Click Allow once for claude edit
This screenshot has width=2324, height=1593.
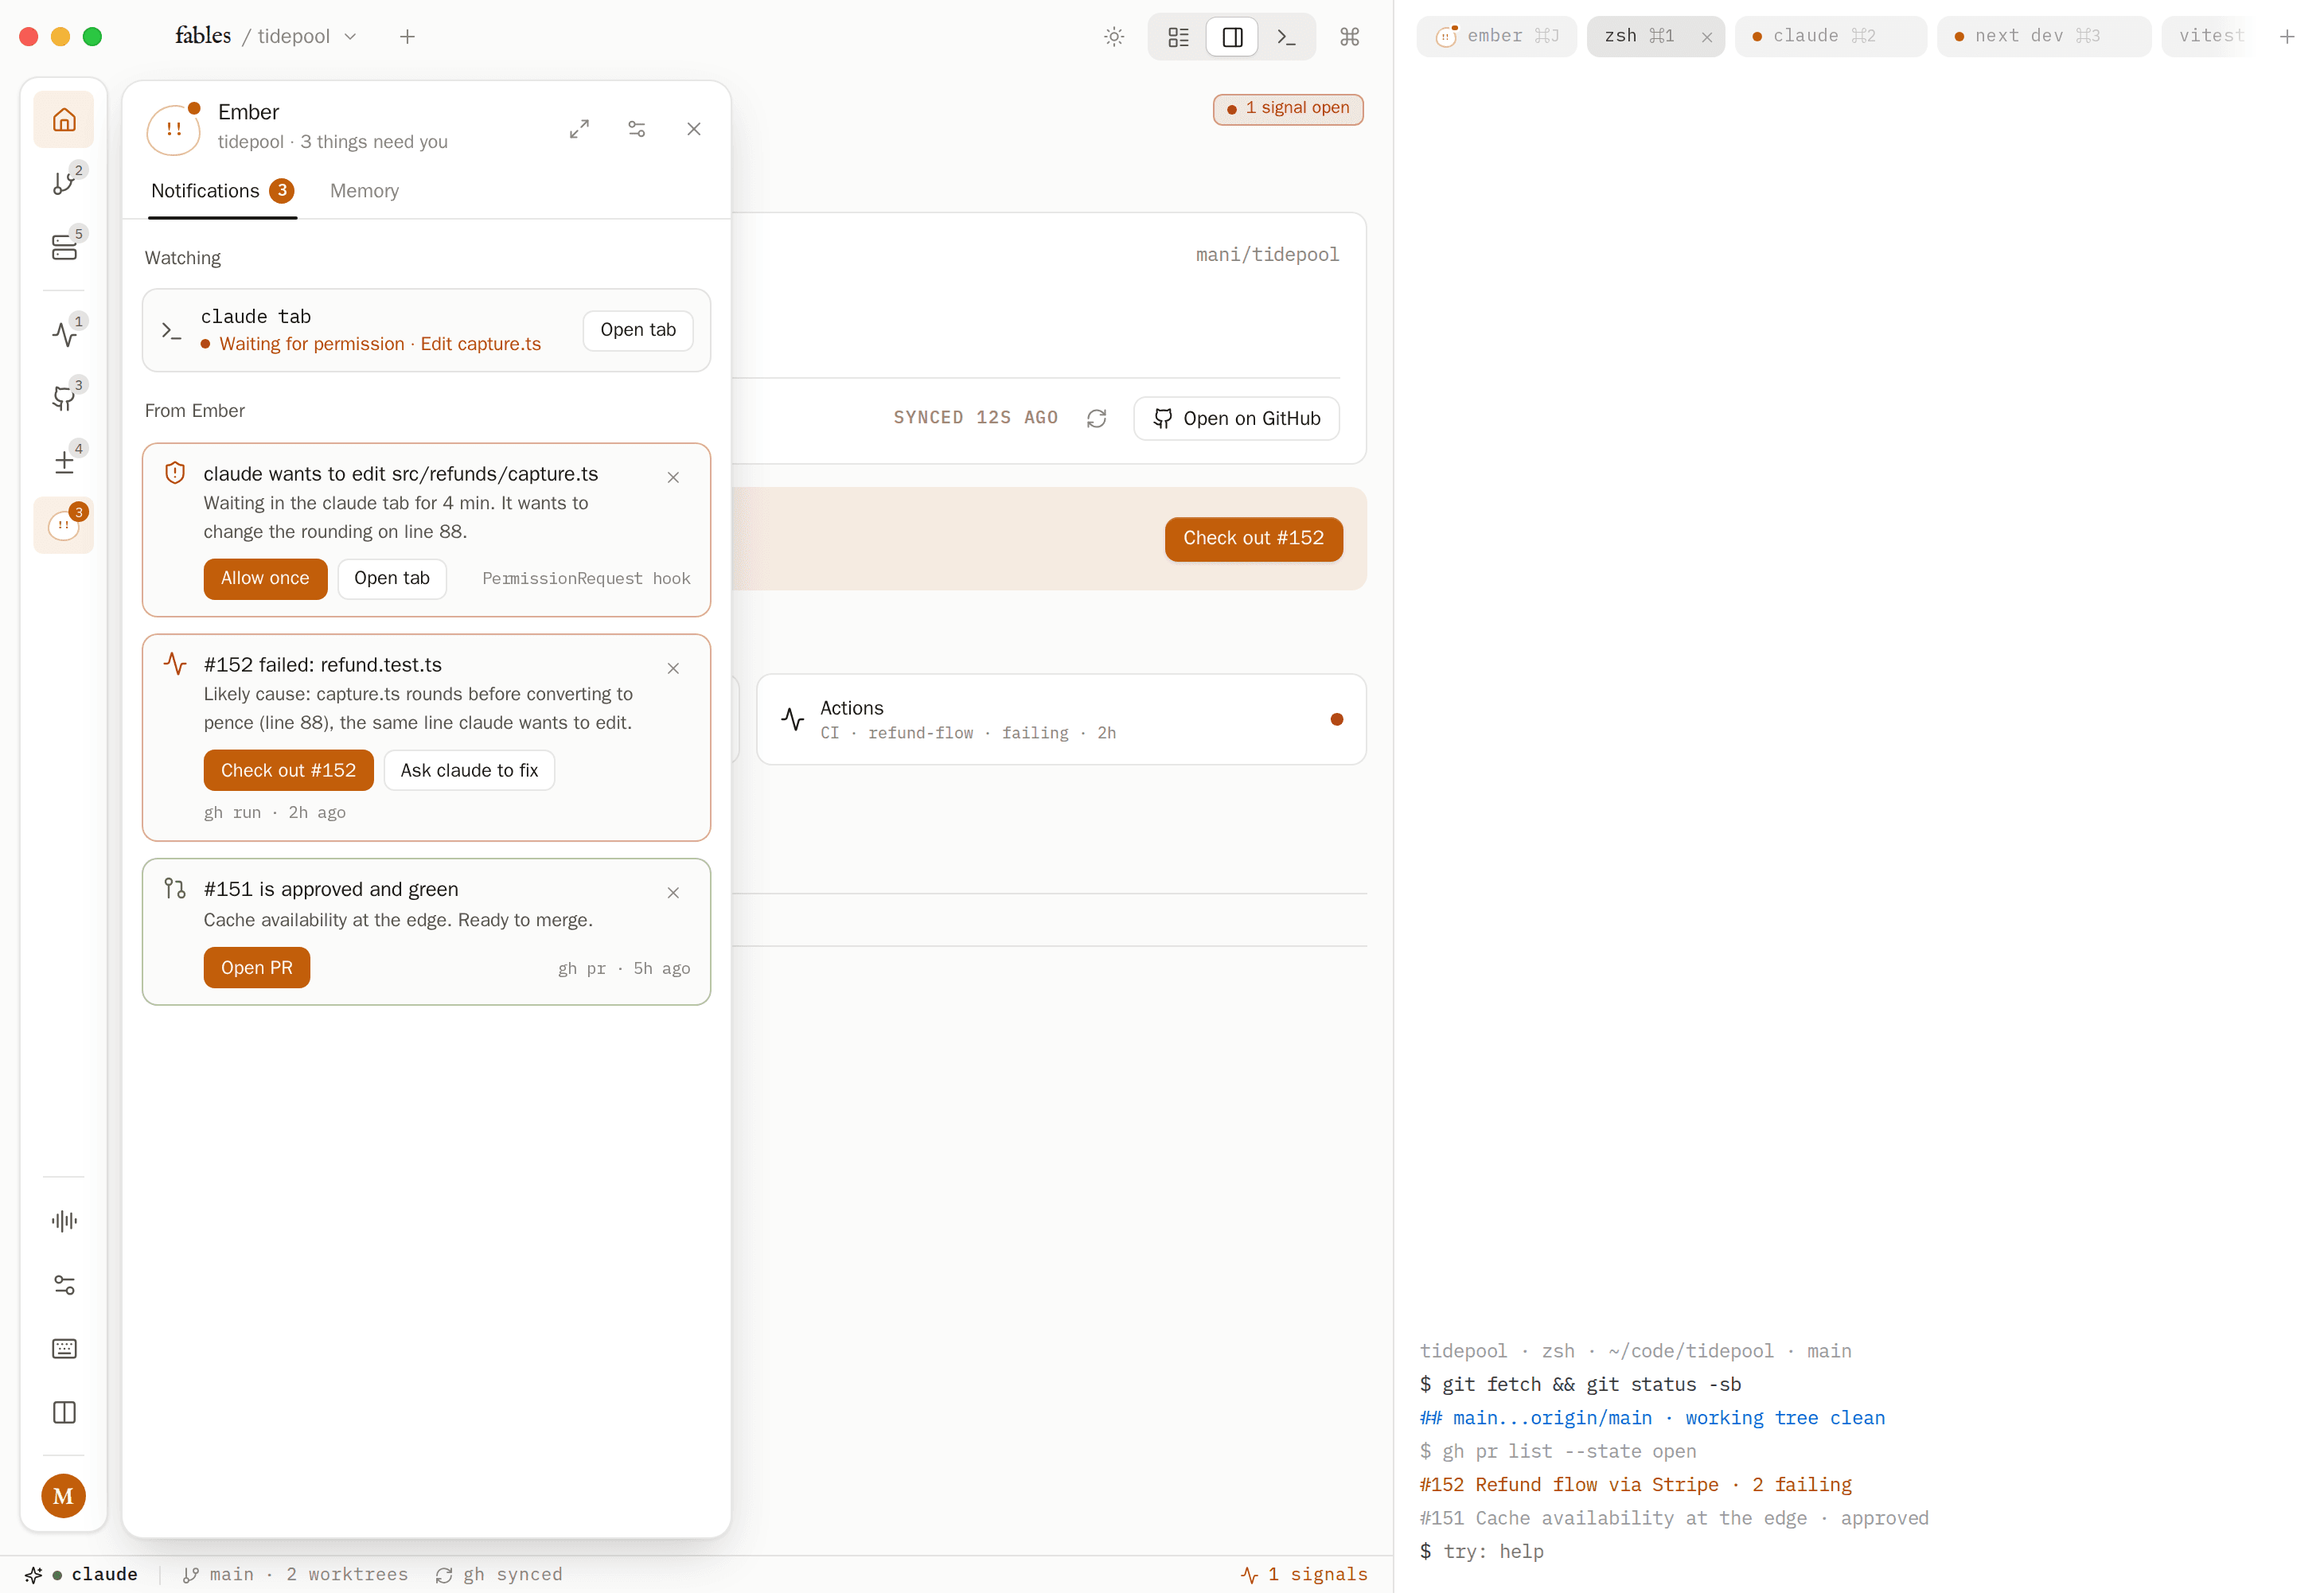[x=265, y=578]
